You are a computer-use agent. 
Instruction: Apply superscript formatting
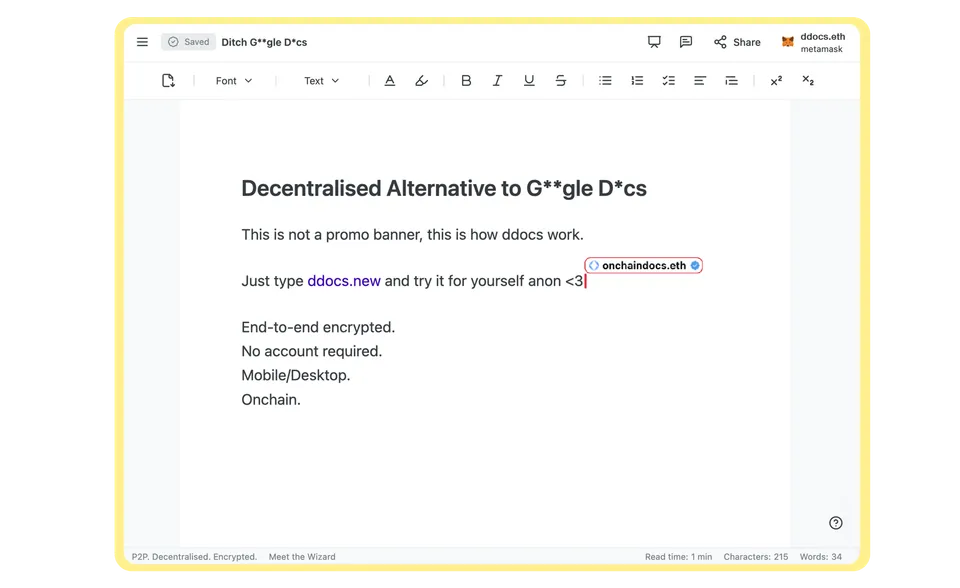[776, 80]
